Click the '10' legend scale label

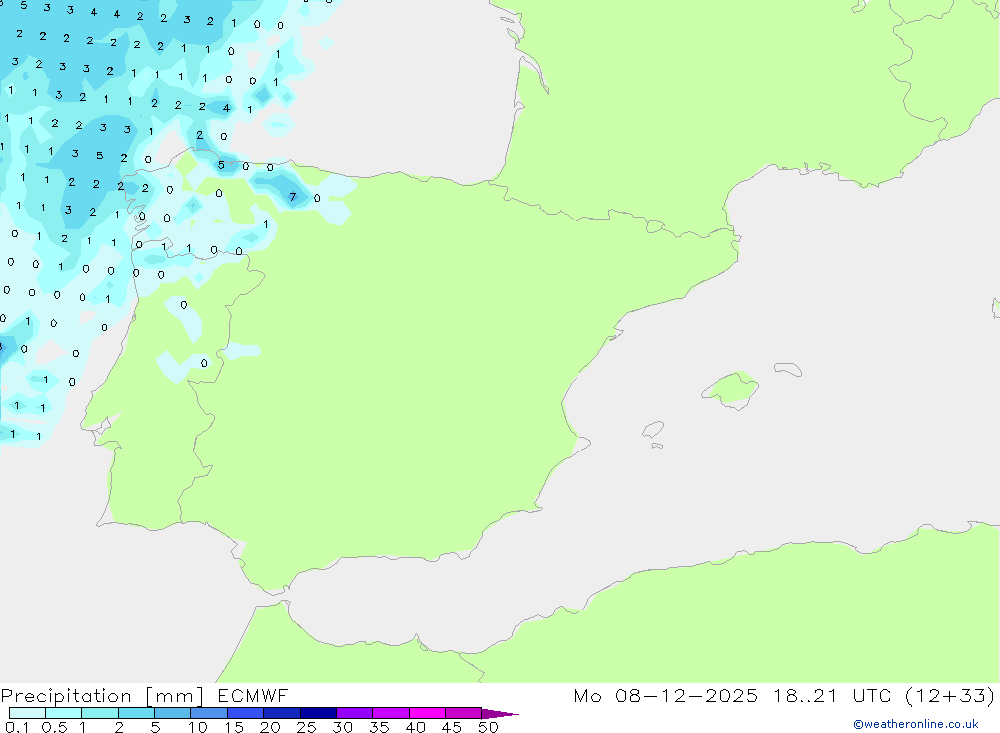click(x=198, y=727)
